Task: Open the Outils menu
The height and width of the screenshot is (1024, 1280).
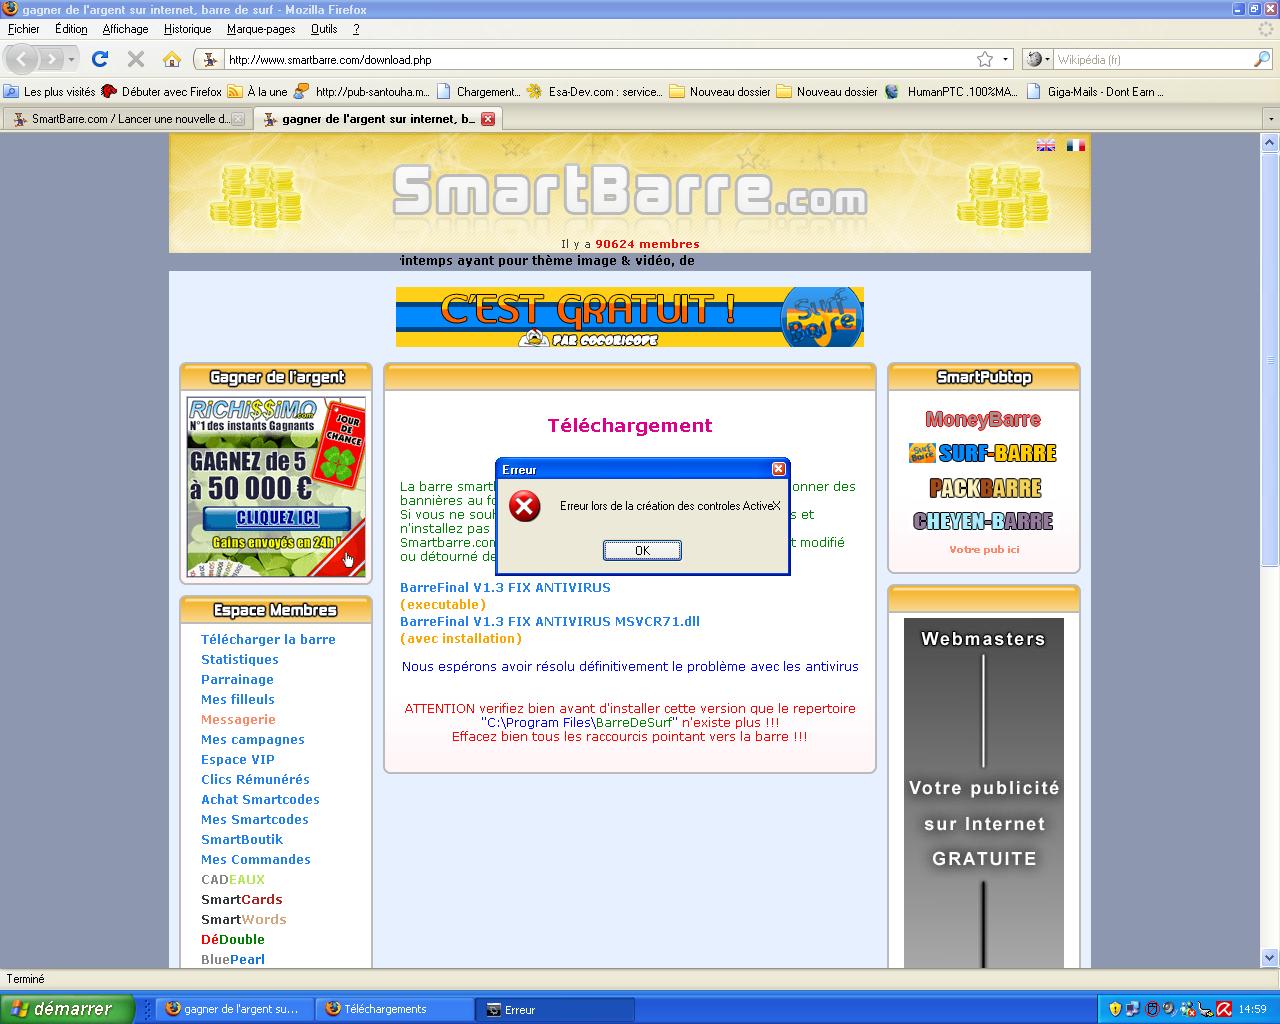Action: [x=324, y=29]
